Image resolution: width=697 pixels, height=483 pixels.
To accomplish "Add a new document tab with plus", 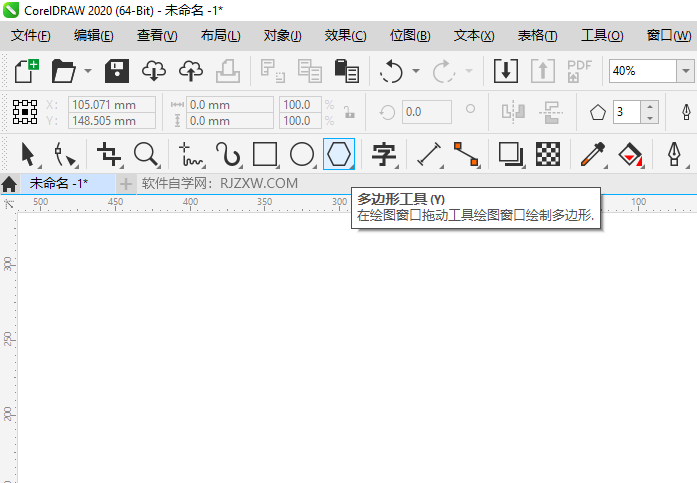I will click(x=126, y=184).
